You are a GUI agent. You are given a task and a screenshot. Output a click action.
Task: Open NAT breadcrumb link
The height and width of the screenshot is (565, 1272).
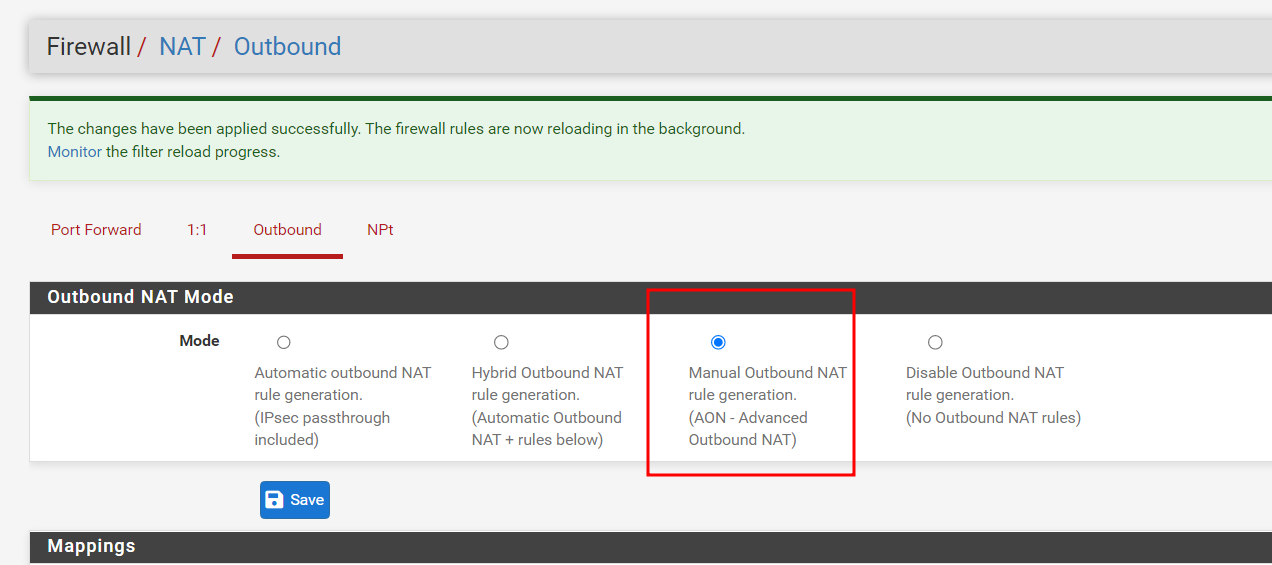182,46
